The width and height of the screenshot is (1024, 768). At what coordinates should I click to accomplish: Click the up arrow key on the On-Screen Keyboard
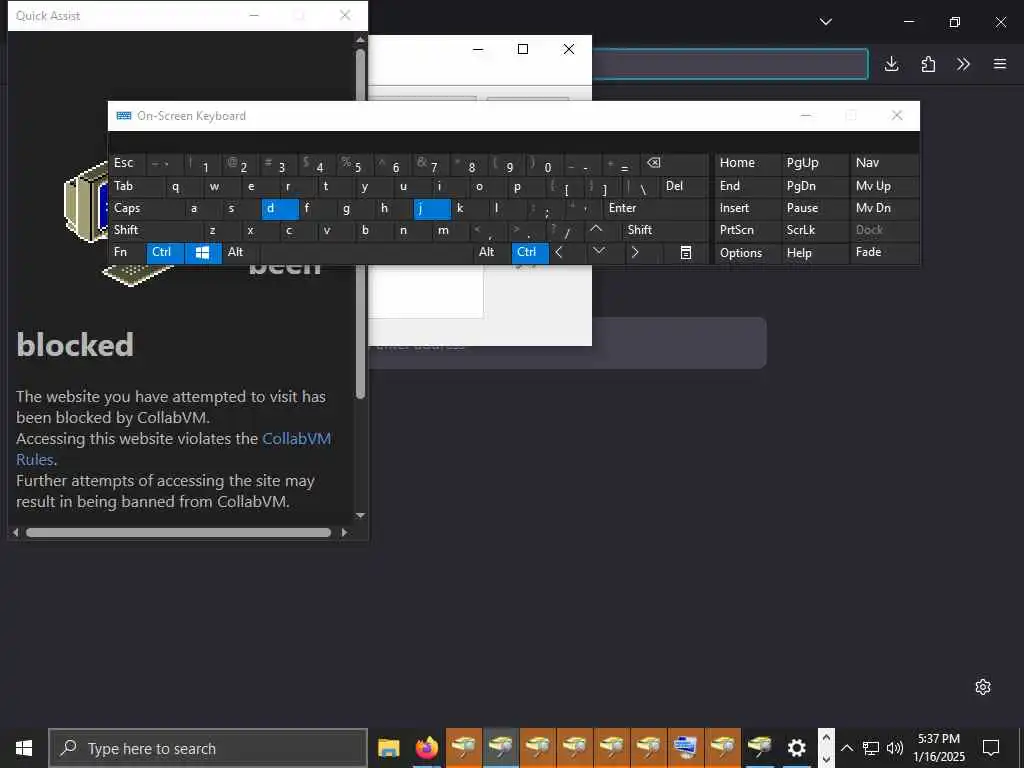click(596, 230)
